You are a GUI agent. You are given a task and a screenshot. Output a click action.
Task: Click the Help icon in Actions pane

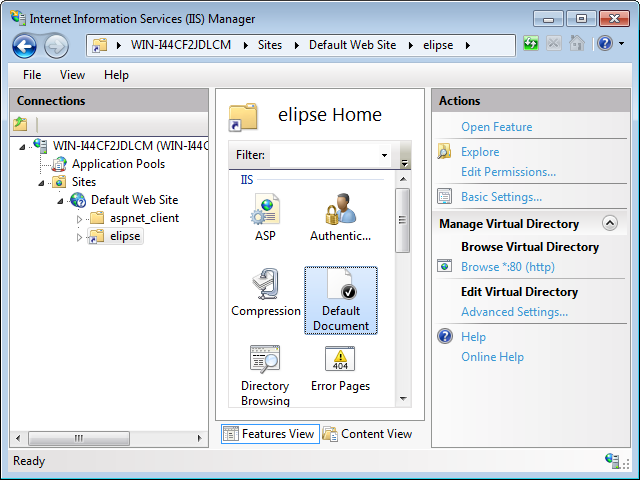pos(444,336)
